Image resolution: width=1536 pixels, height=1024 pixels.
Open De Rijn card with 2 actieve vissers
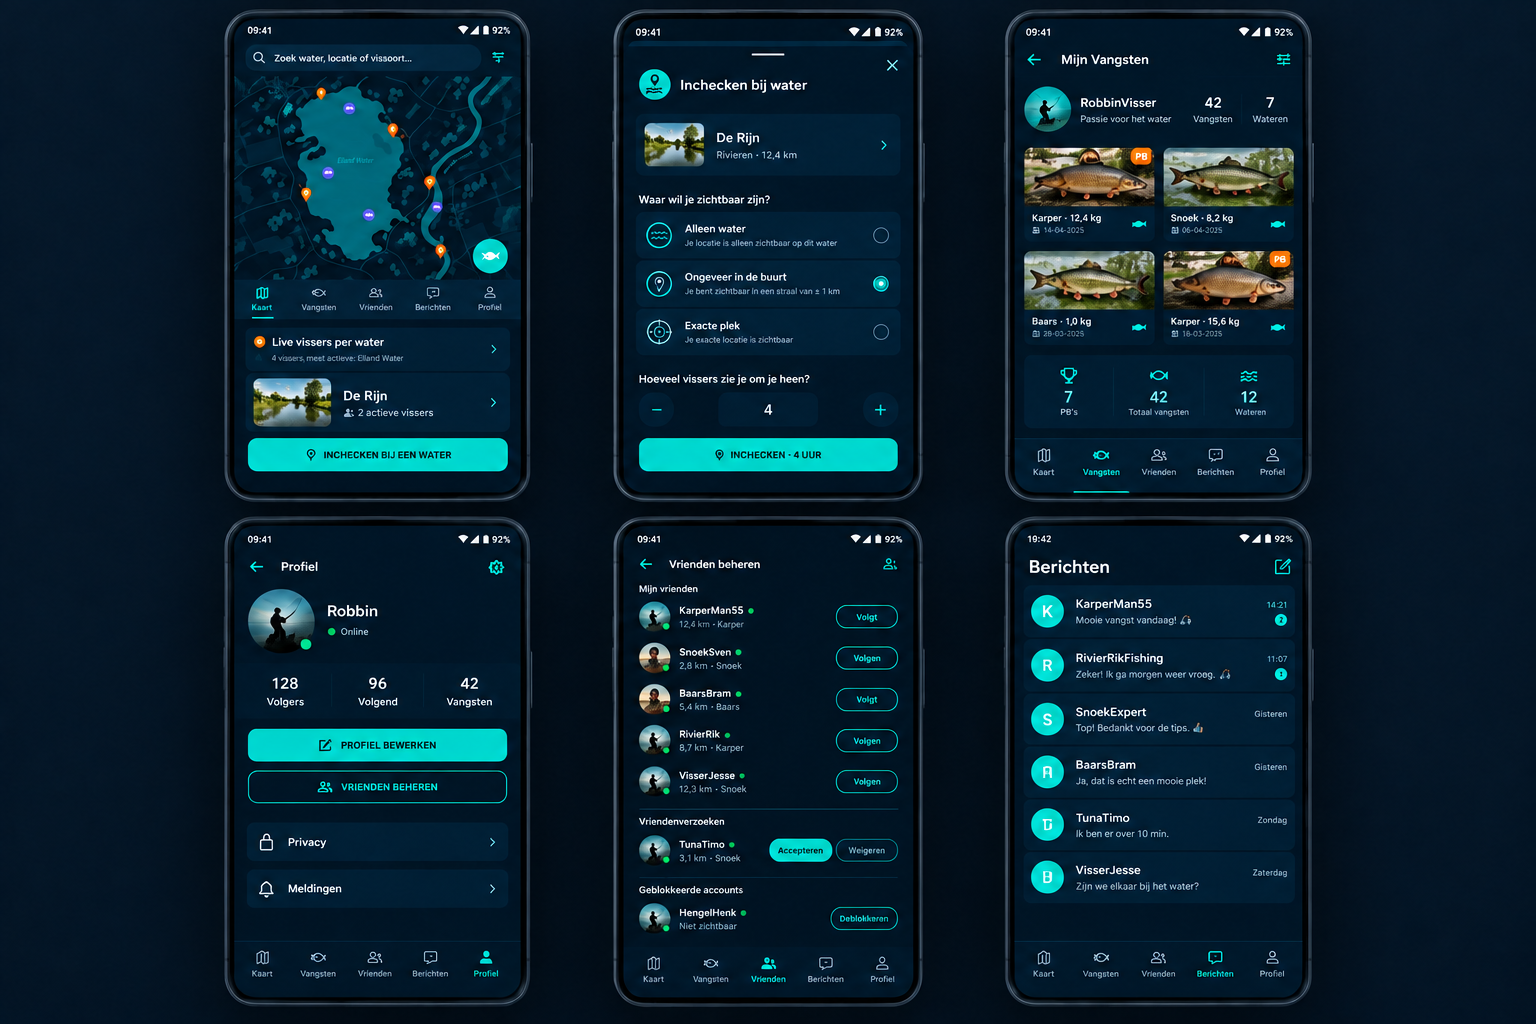[x=378, y=403]
